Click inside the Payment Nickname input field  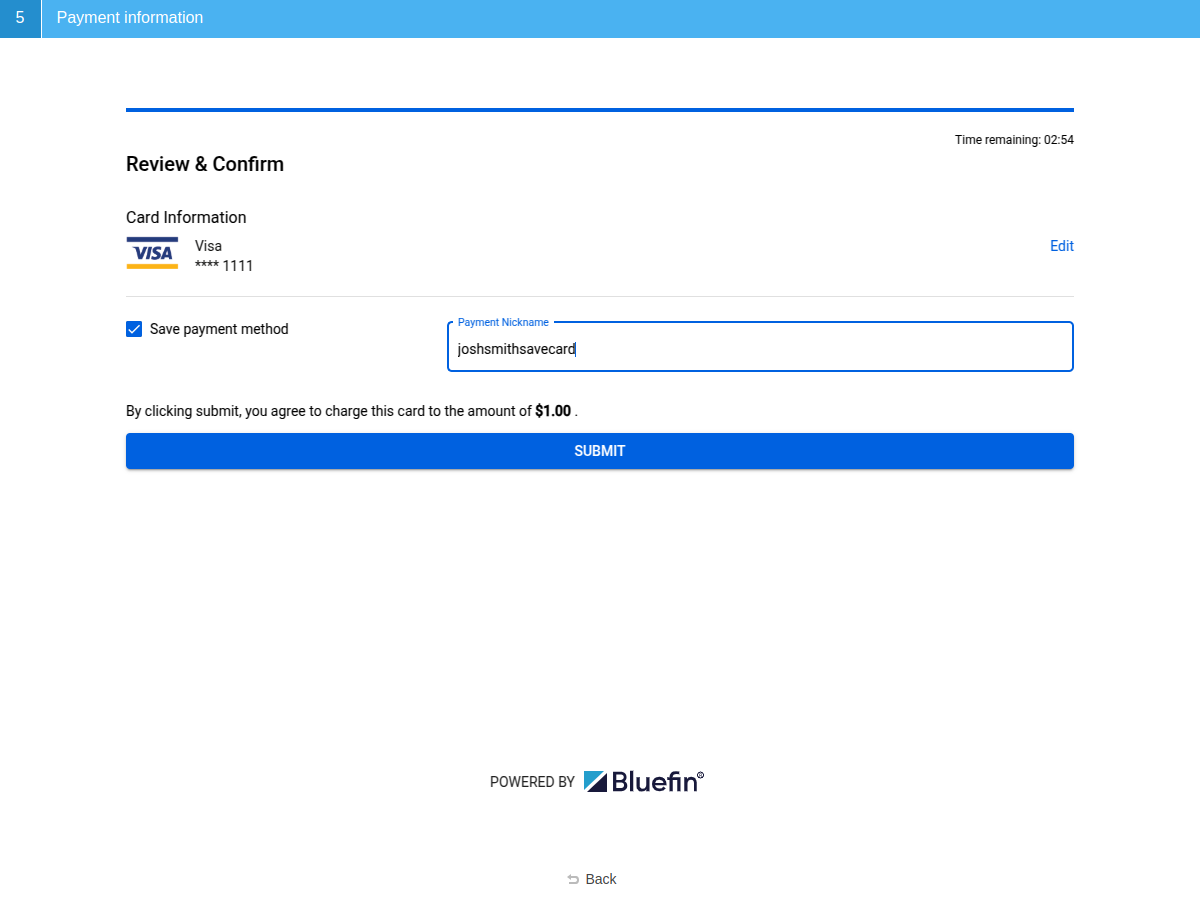(760, 349)
